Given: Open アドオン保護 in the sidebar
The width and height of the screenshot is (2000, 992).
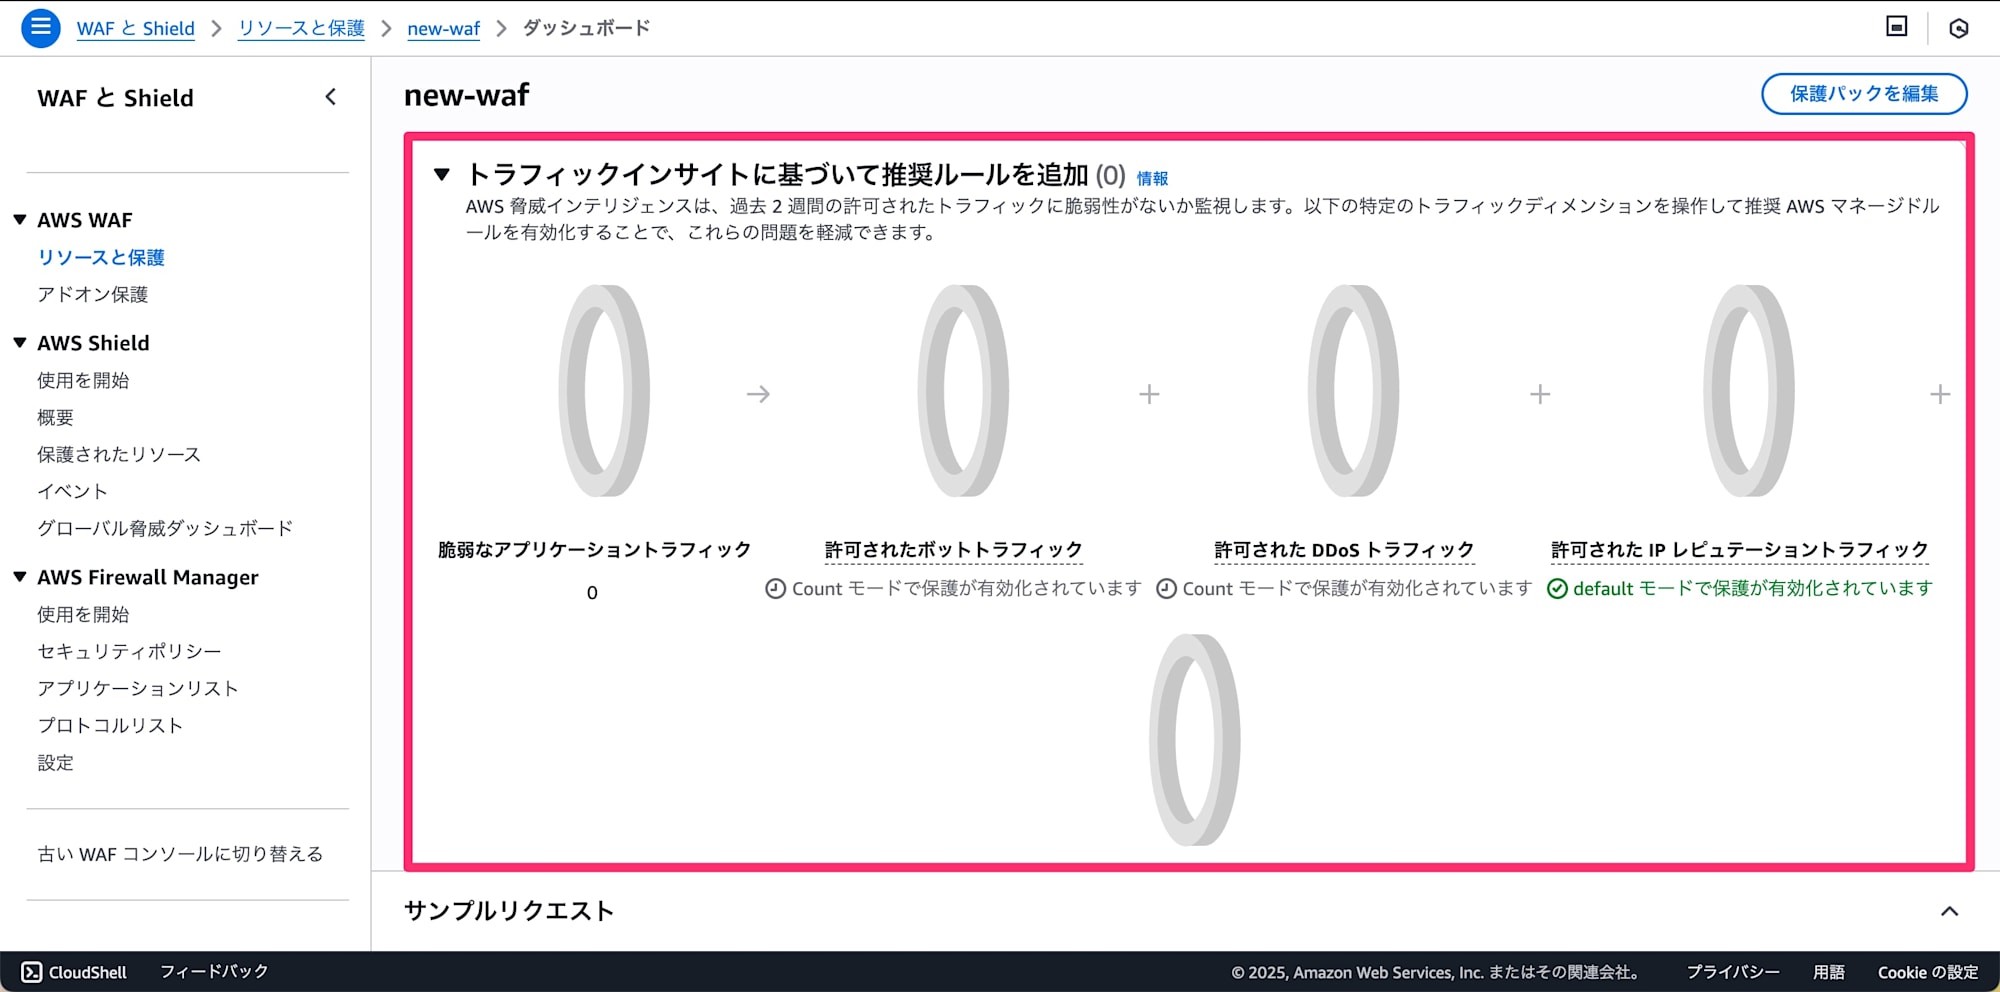Looking at the screenshot, I should click(x=93, y=294).
